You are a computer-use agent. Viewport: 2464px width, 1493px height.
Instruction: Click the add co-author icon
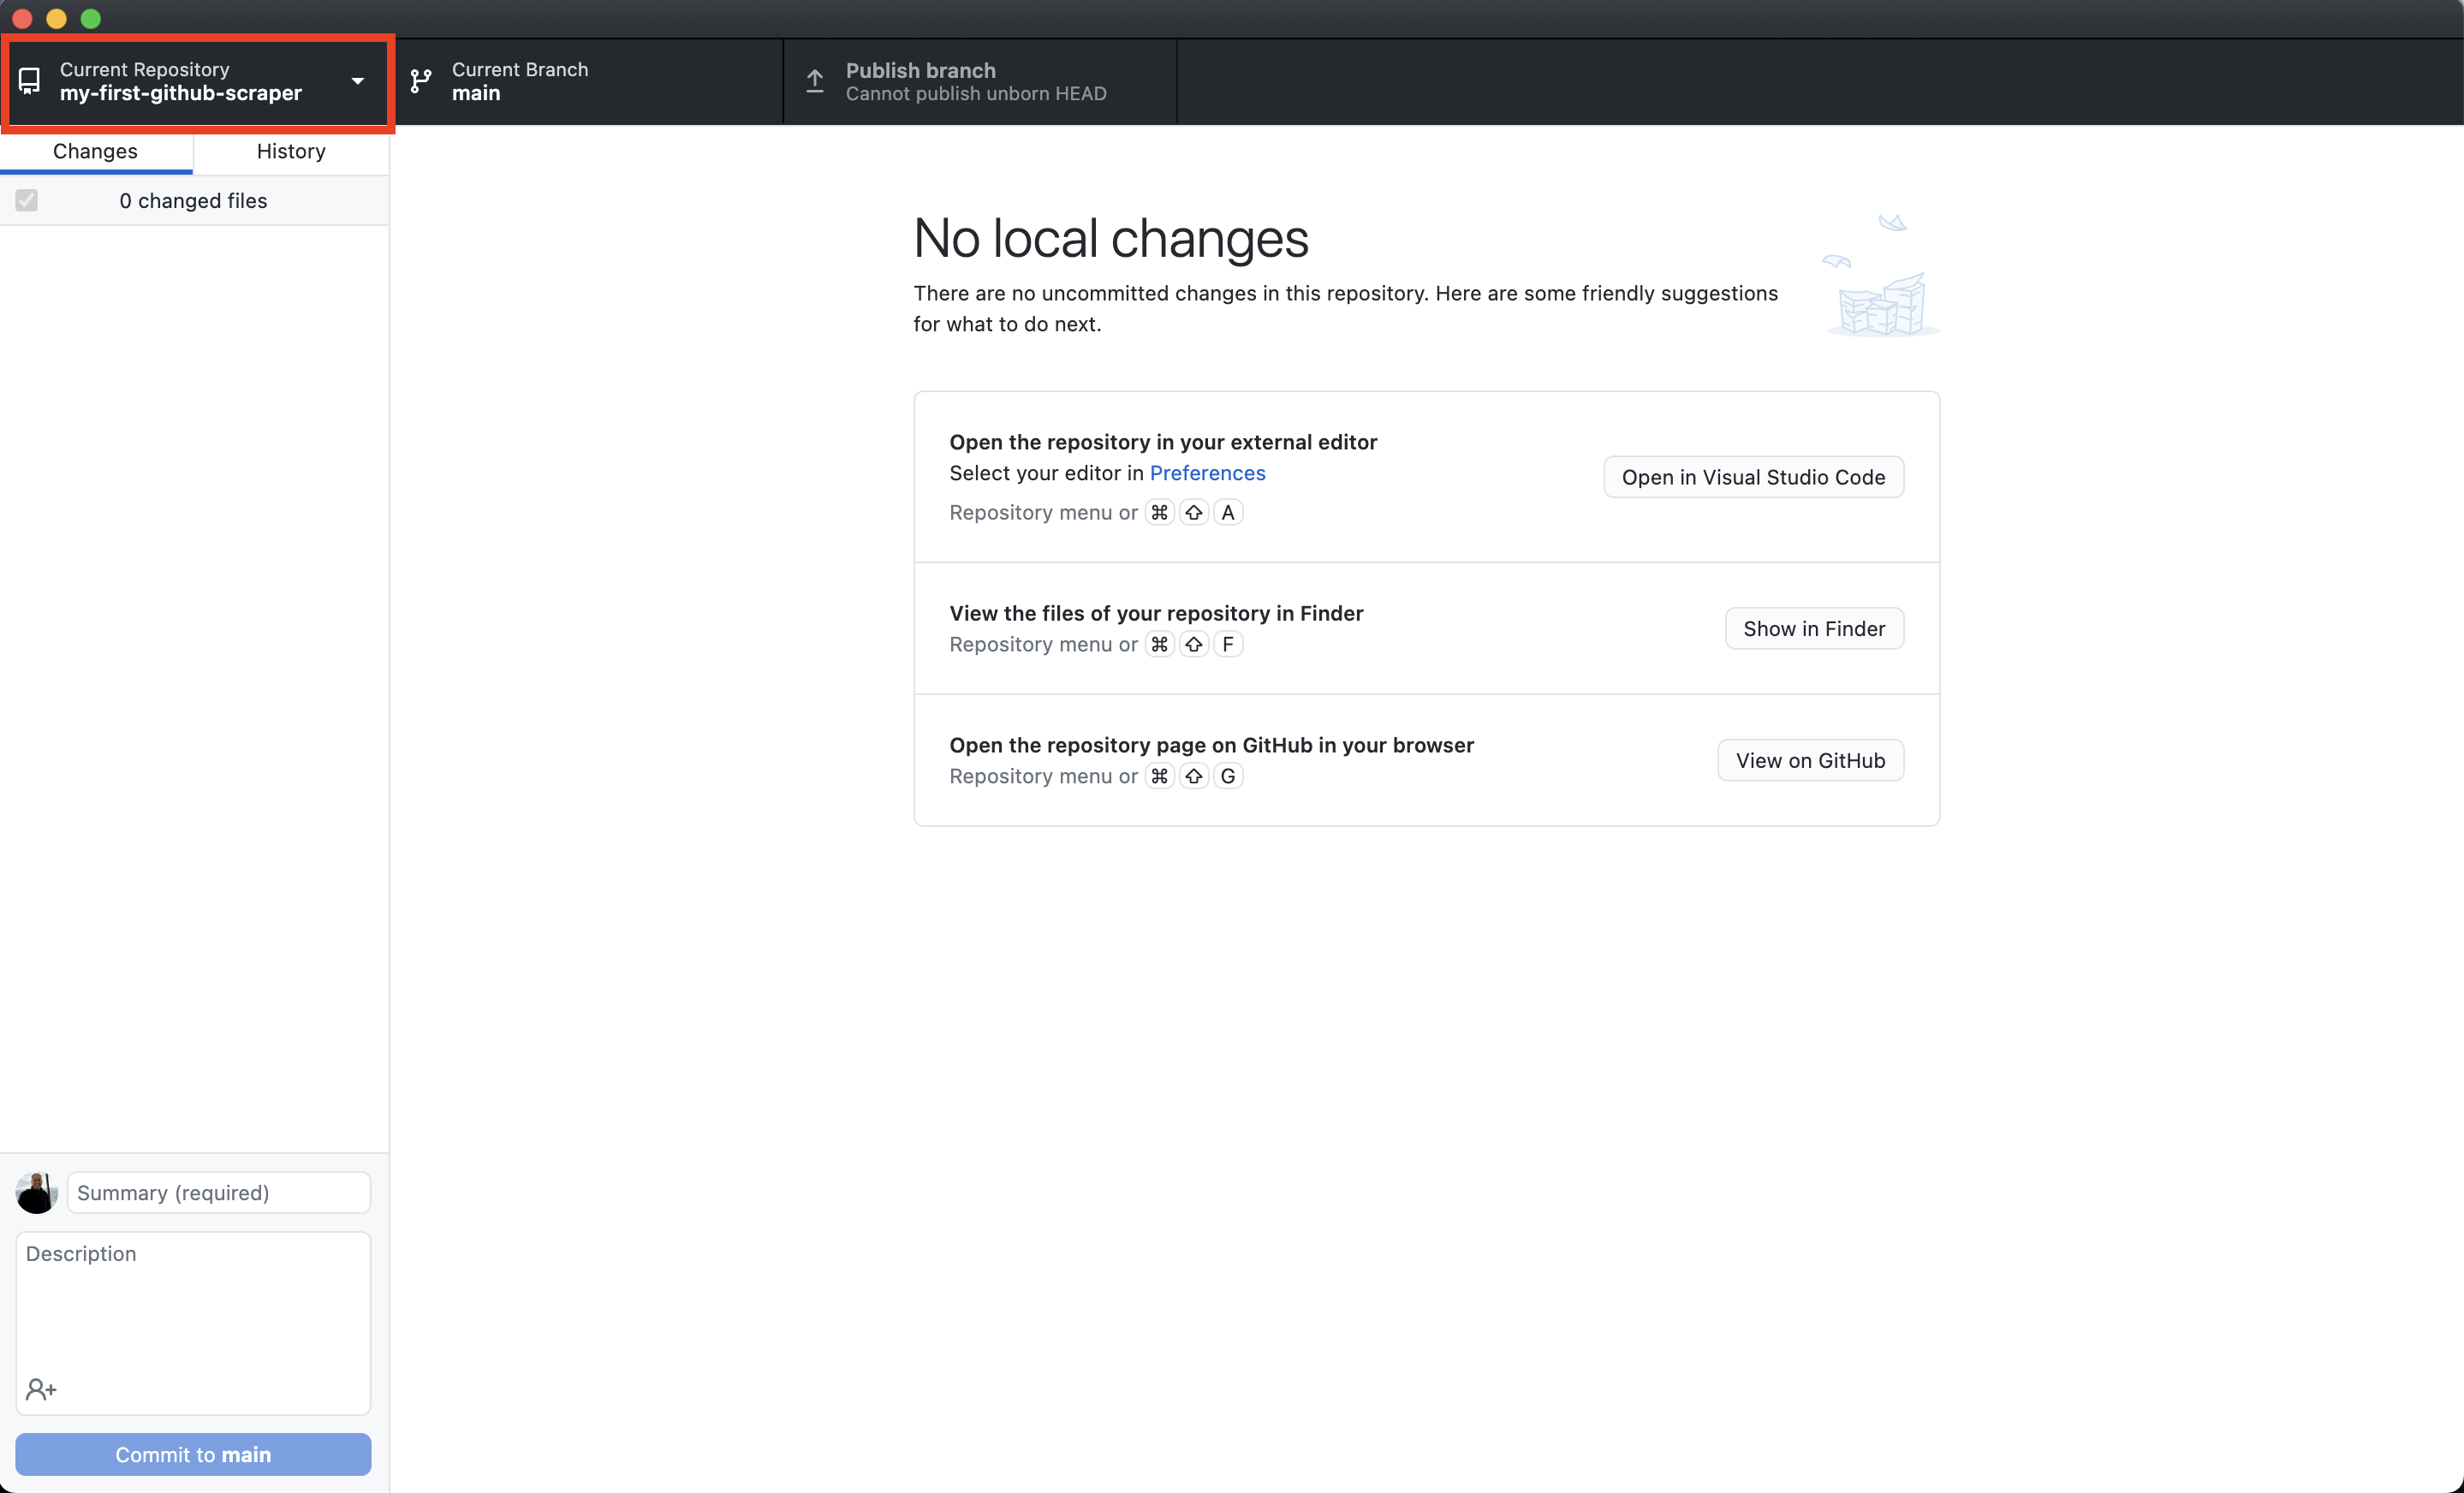pyautogui.click(x=40, y=1389)
